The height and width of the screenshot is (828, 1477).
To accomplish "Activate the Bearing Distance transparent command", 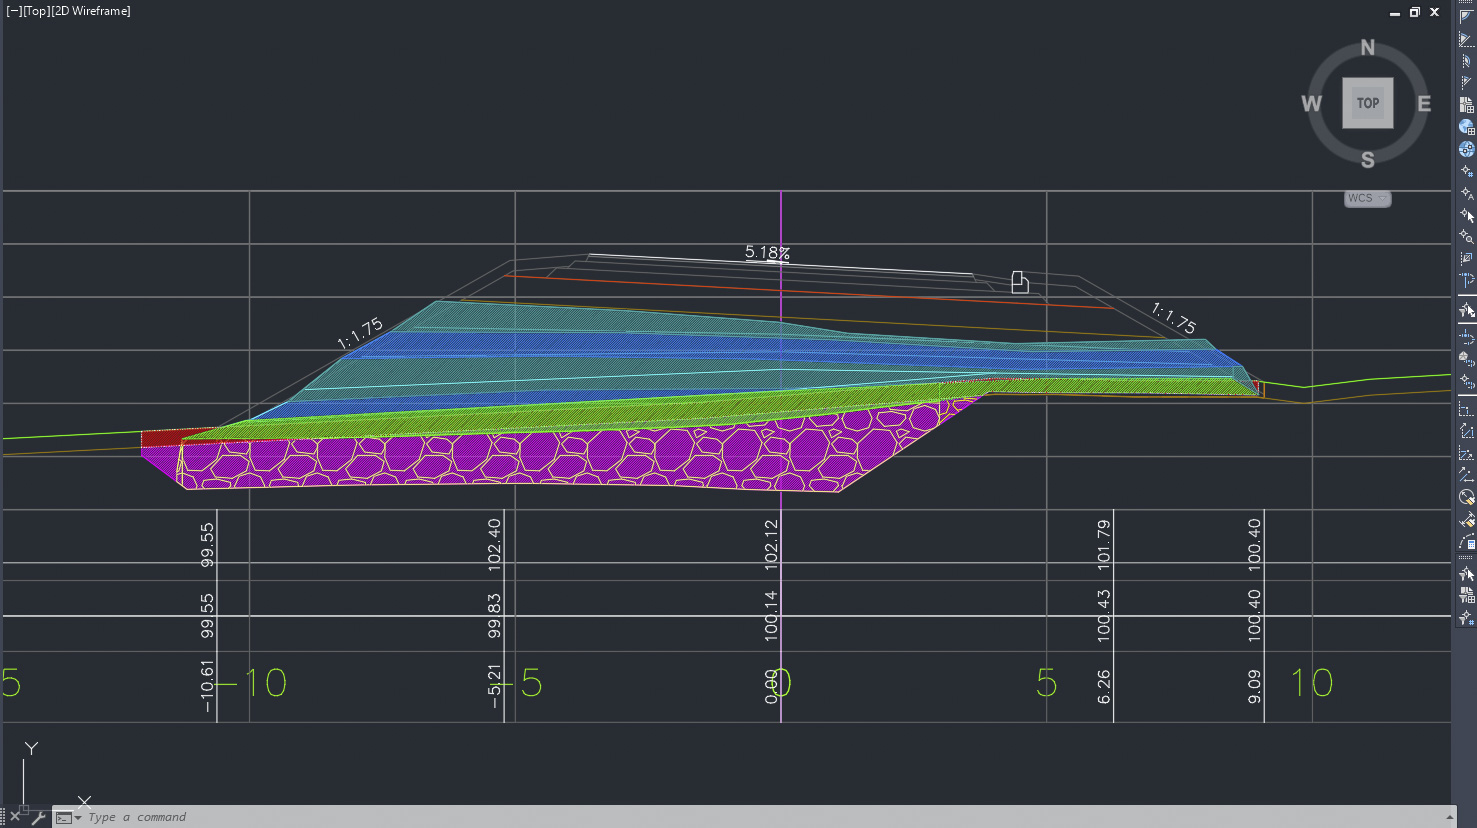I will (x=1466, y=39).
